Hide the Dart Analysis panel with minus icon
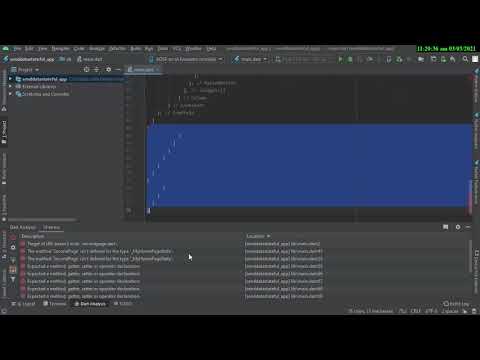This screenshot has width=480, height=360. [468, 227]
